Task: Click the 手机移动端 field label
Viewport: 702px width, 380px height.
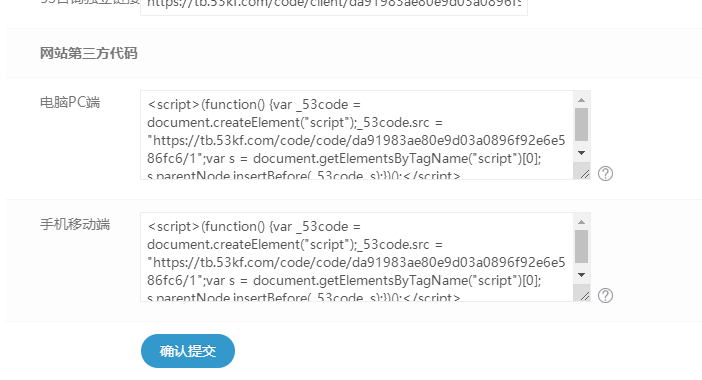Action: [x=75, y=224]
